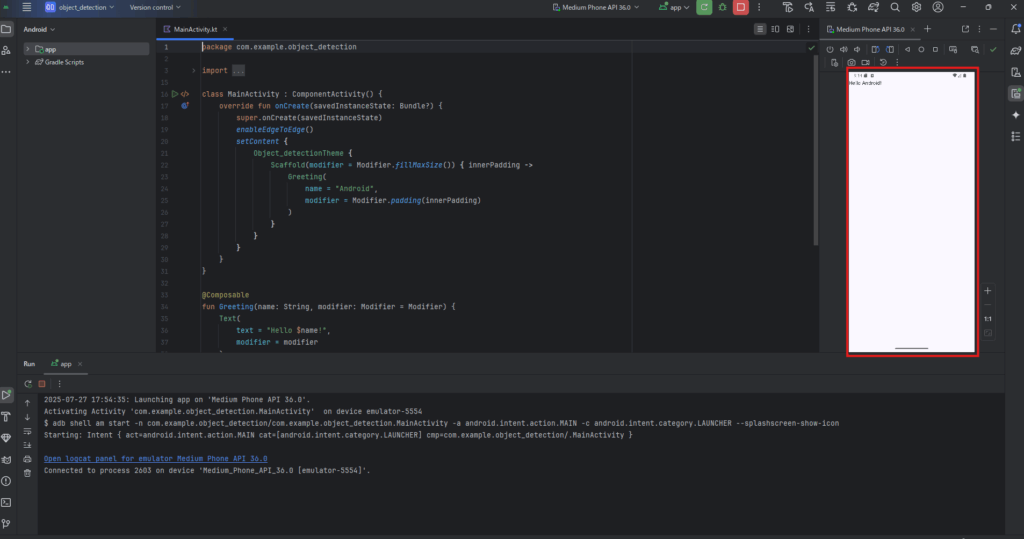
Task: Click emulator Power button
Action: click(830, 50)
